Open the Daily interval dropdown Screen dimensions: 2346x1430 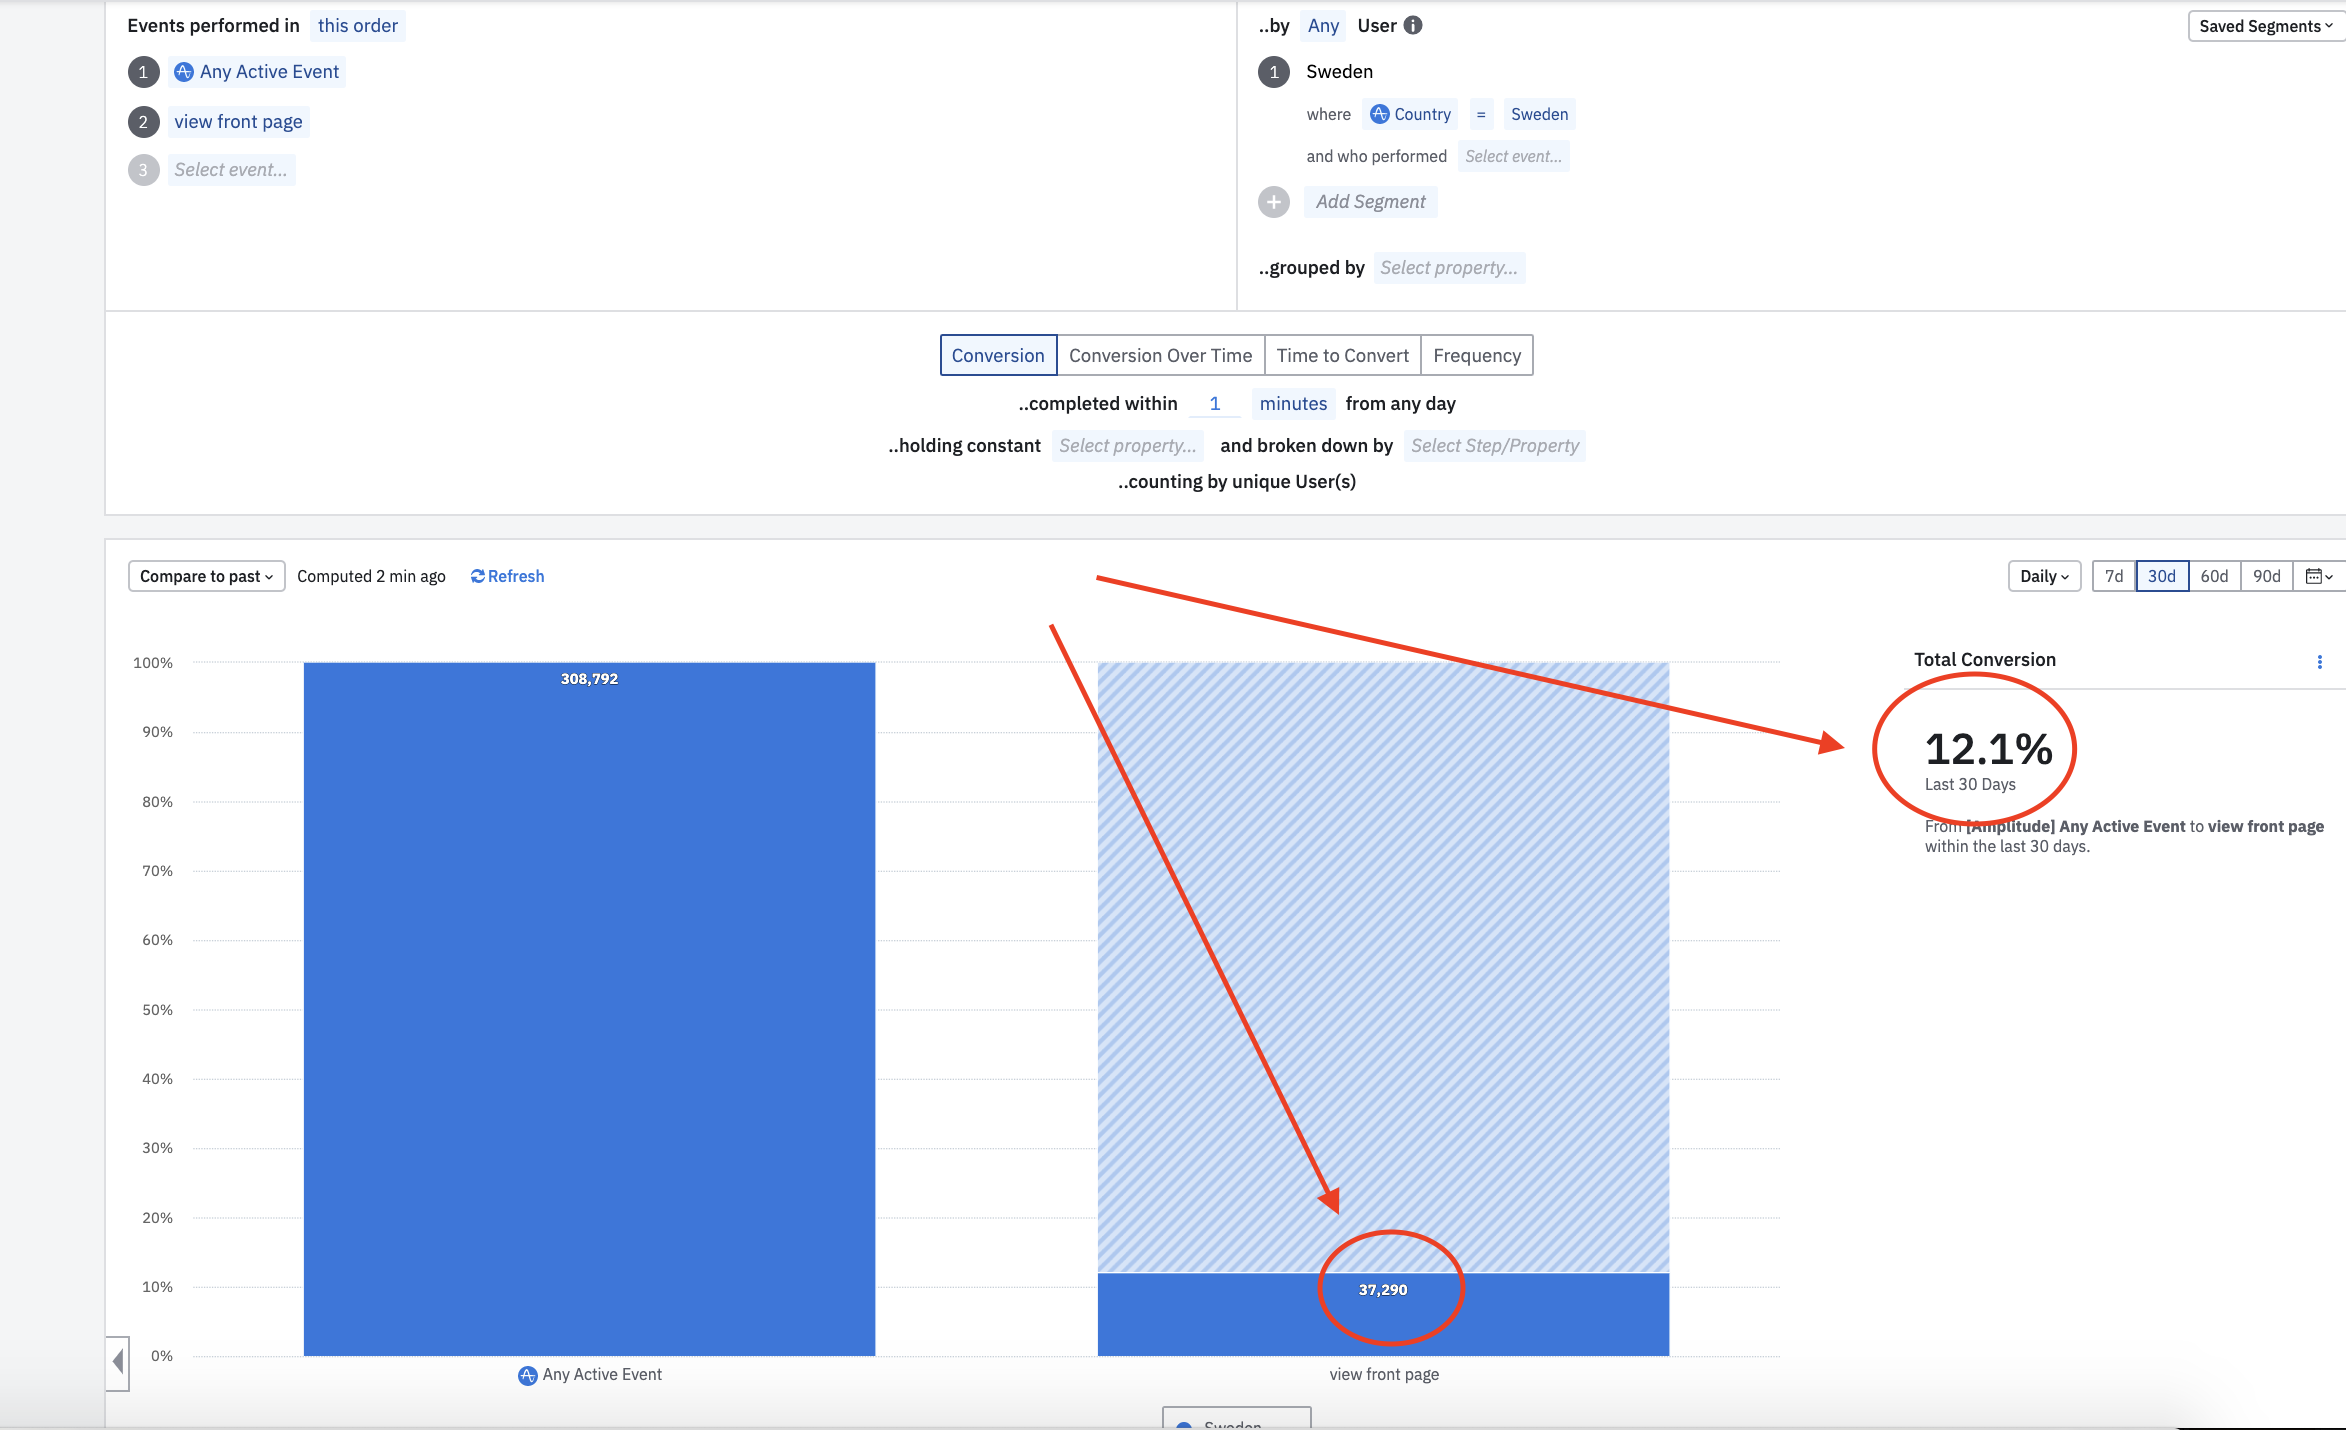(2043, 576)
